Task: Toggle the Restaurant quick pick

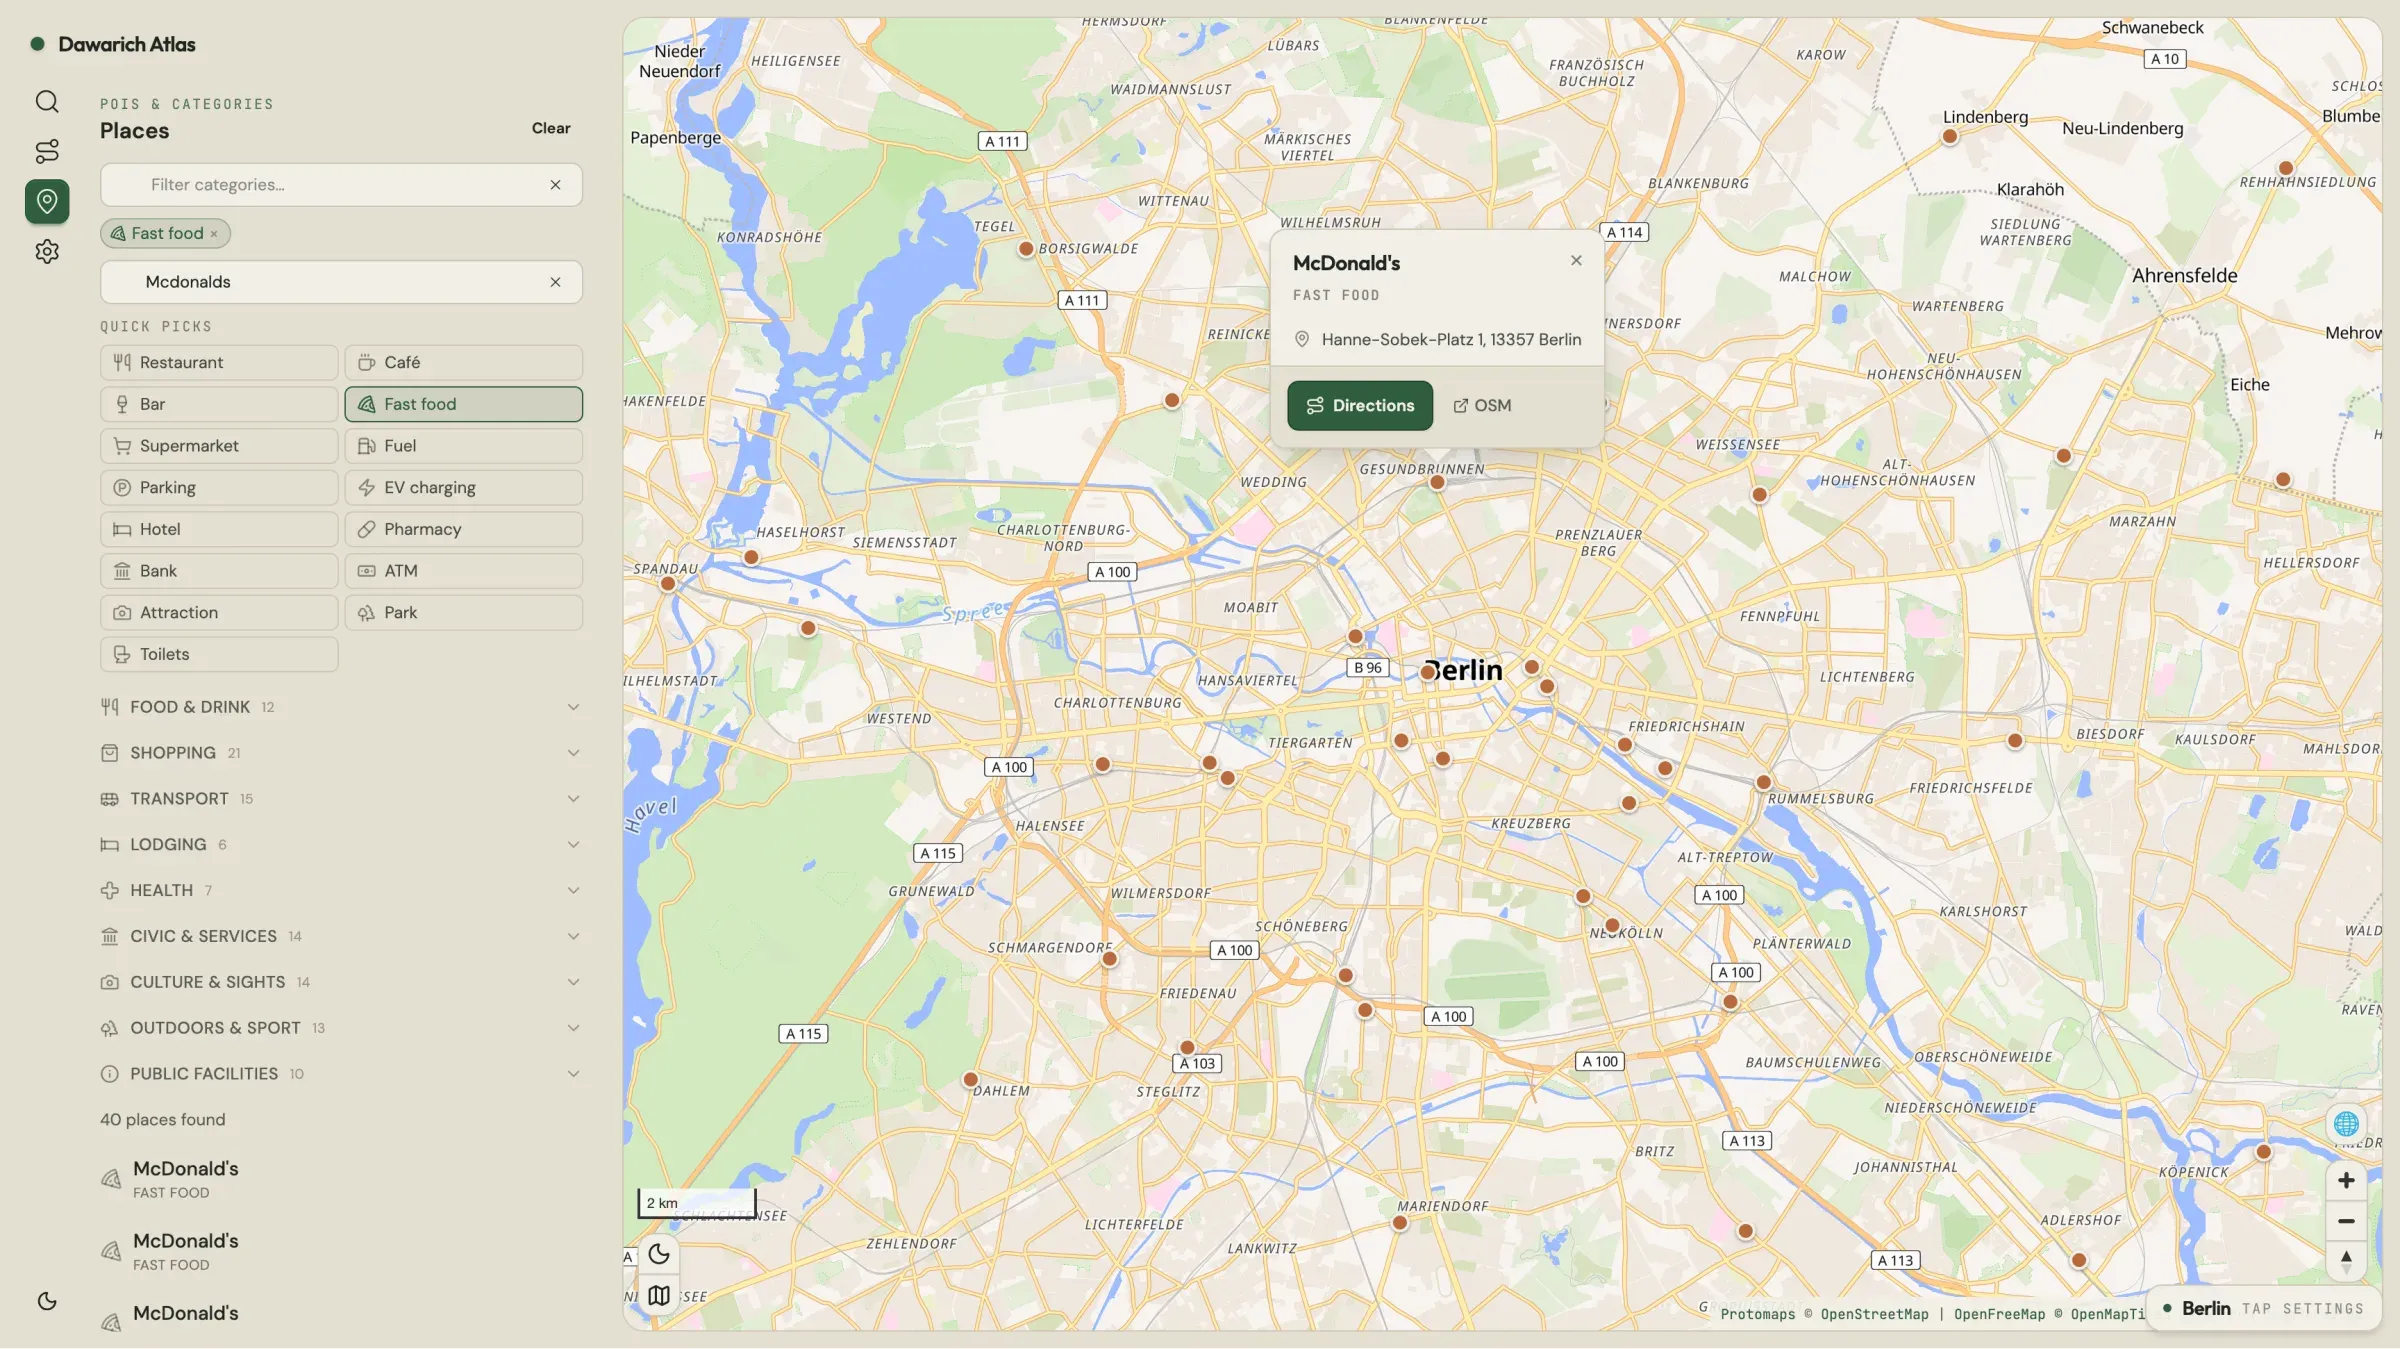Action: tap(219, 362)
